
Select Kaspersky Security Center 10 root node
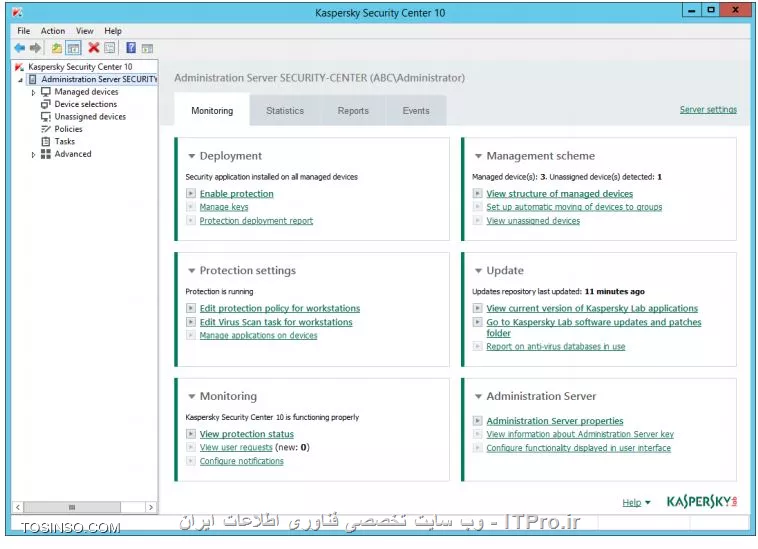pos(80,67)
